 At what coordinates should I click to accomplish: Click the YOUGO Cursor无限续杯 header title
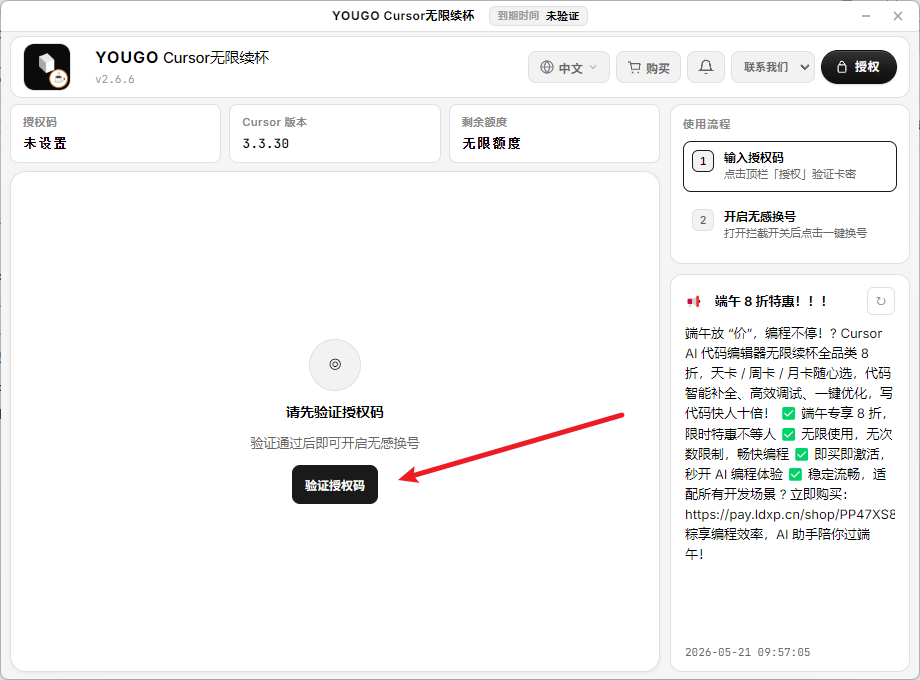point(182,57)
